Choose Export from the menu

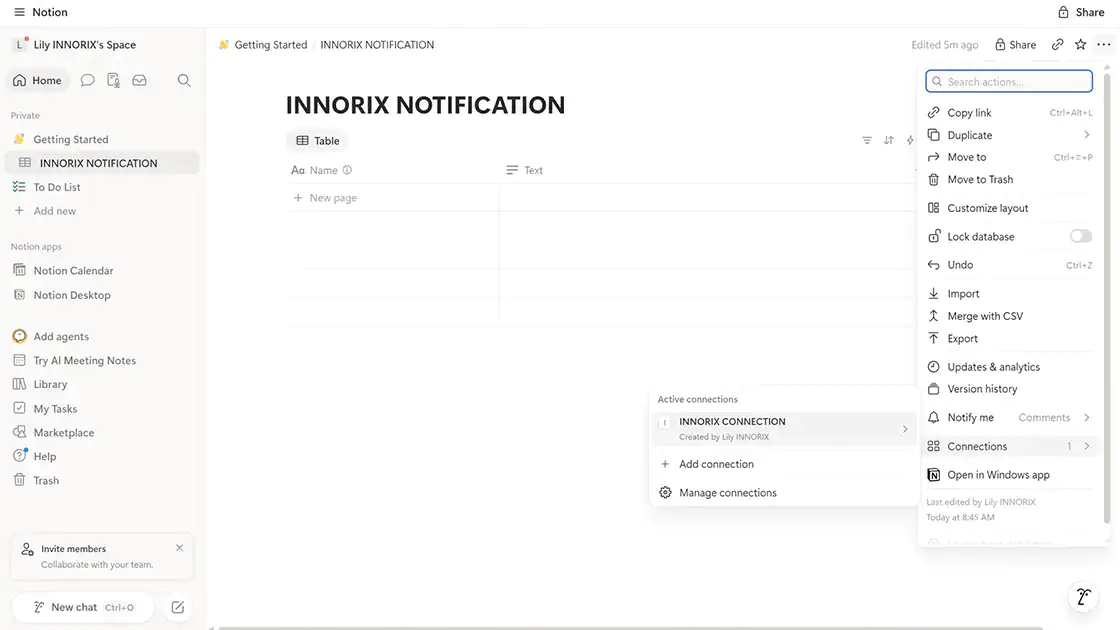1009,339
